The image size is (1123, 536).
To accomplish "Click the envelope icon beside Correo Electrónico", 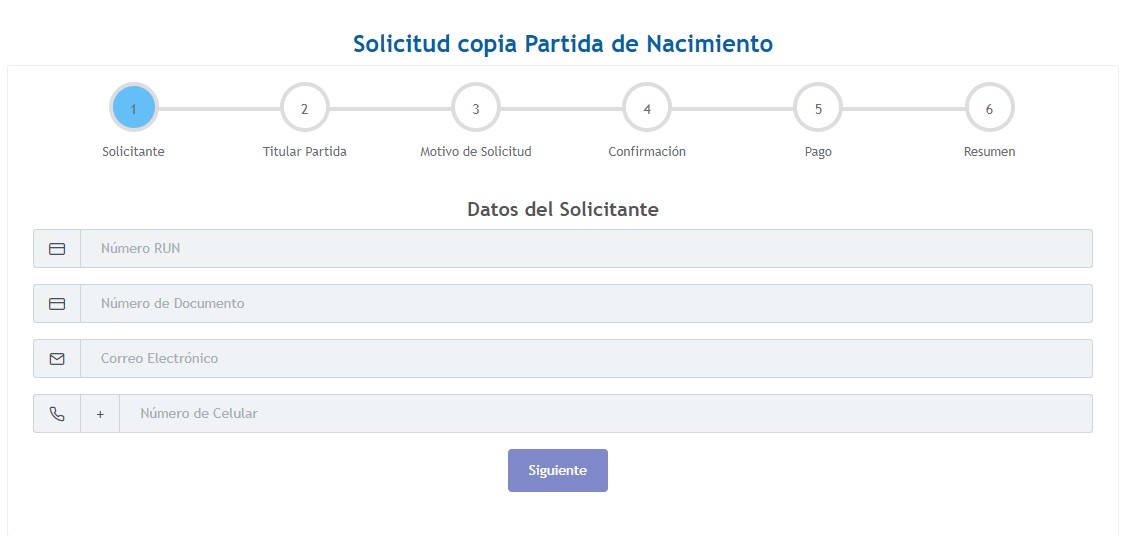I will click(x=57, y=359).
